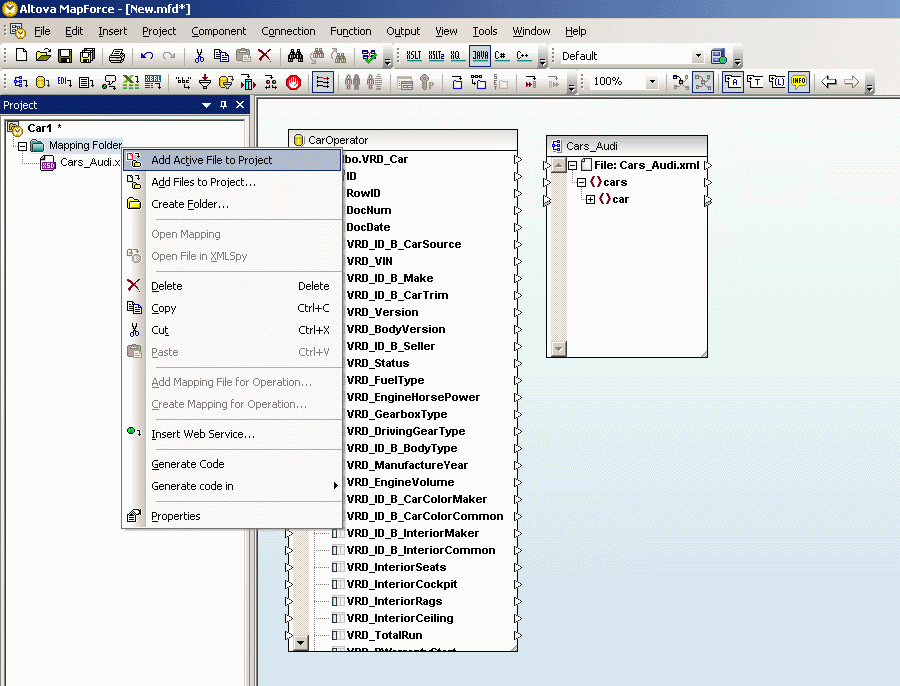Image resolution: width=900 pixels, height=686 pixels.
Task: Open the Default configuration dropdown
Action: [698, 56]
